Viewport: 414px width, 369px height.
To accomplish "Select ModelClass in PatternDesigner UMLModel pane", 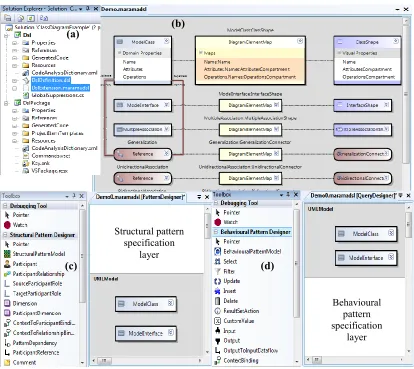I will pos(145,304).
